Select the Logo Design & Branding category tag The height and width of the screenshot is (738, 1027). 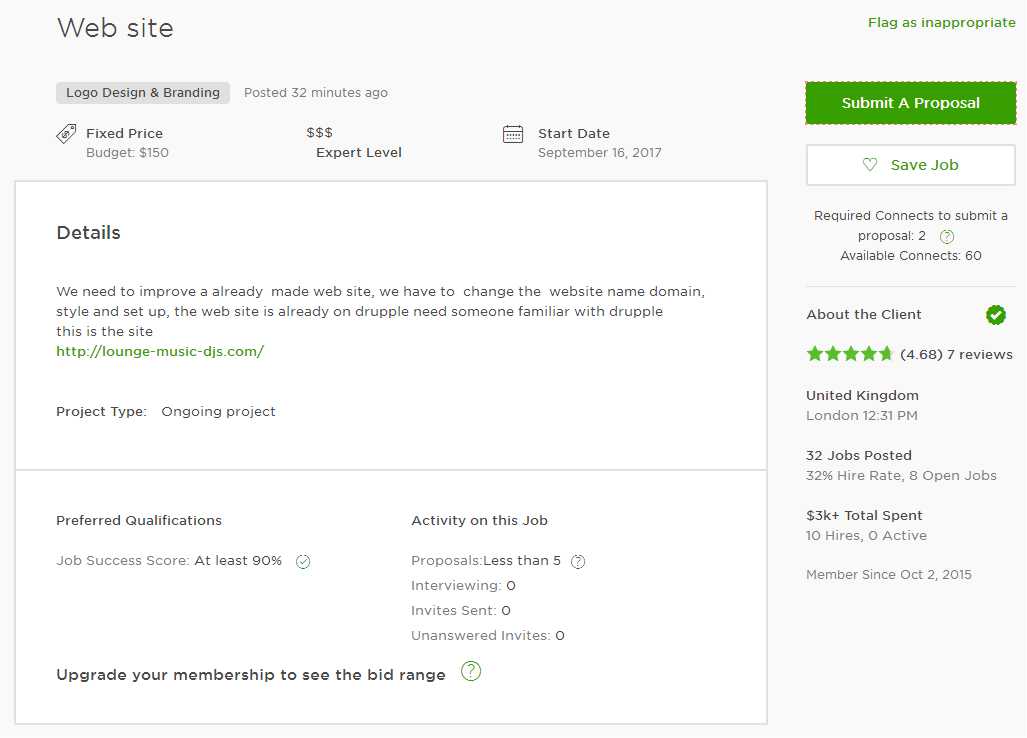tap(143, 93)
